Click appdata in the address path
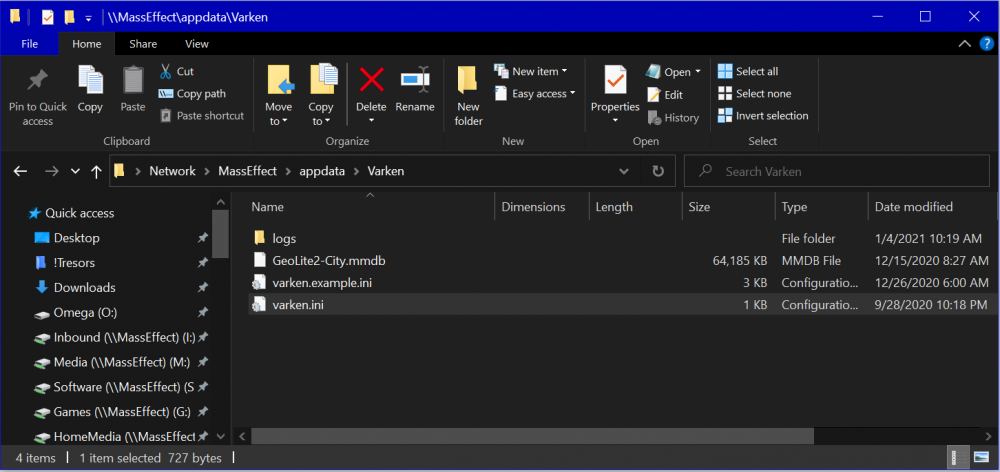 click(320, 171)
